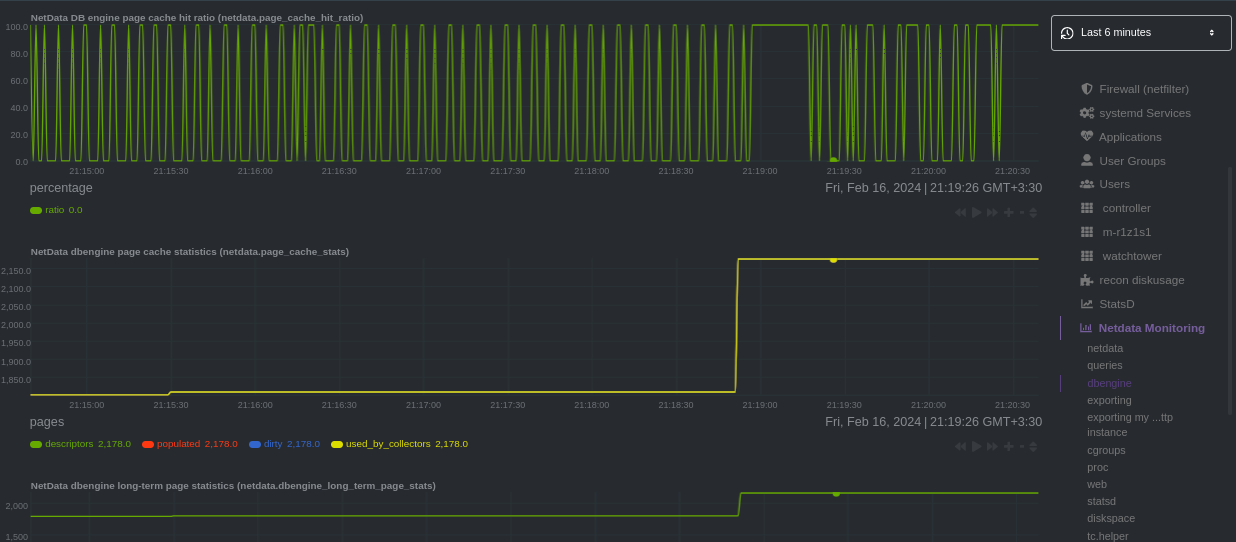The width and height of the screenshot is (1236, 542).
Task: Click the recon diskusage puzzle icon
Action: [1087, 280]
